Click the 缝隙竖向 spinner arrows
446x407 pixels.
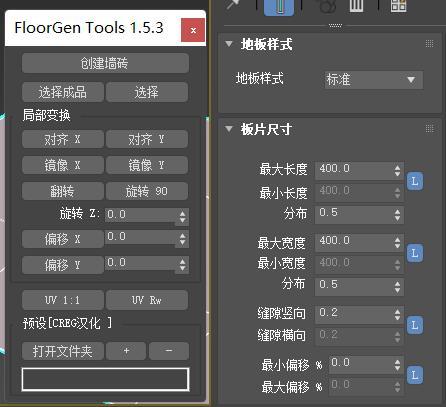(x=397, y=315)
